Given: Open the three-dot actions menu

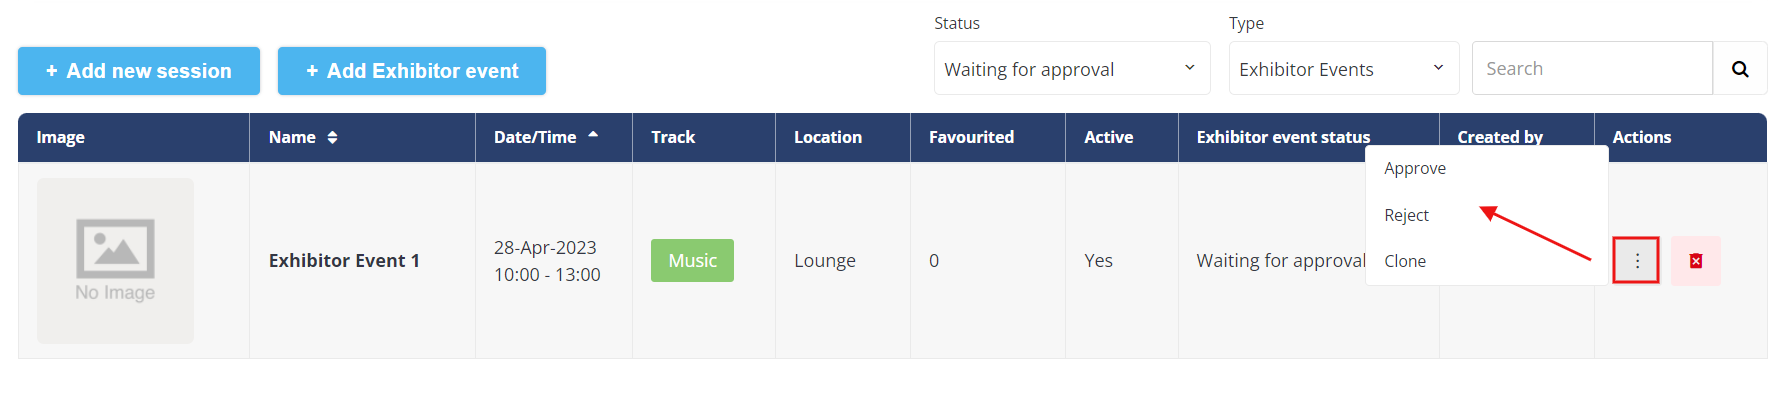Looking at the screenshot, I should (1636, 261).
